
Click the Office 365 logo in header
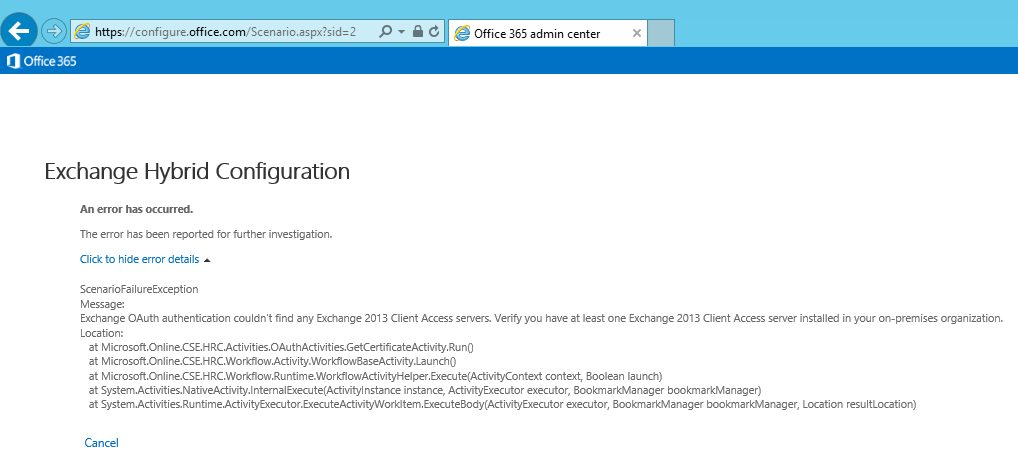coord(42,61)
